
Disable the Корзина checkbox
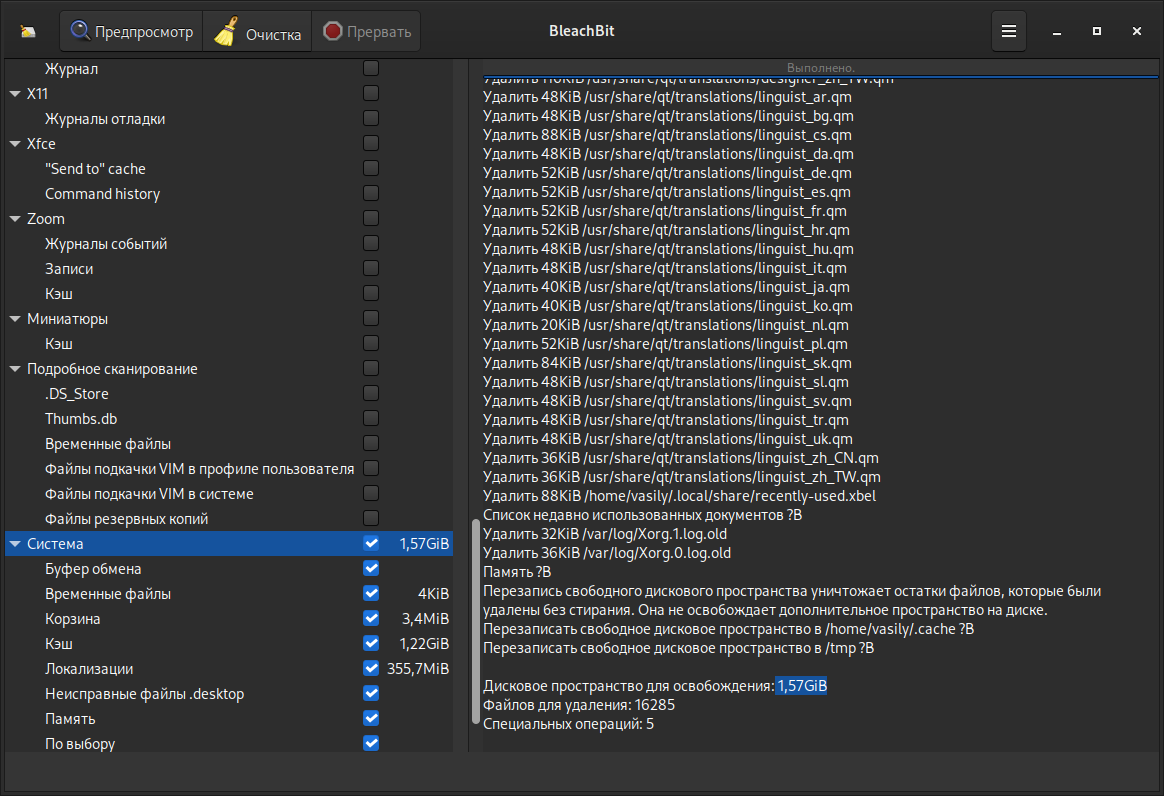click(x=371, y=618)
